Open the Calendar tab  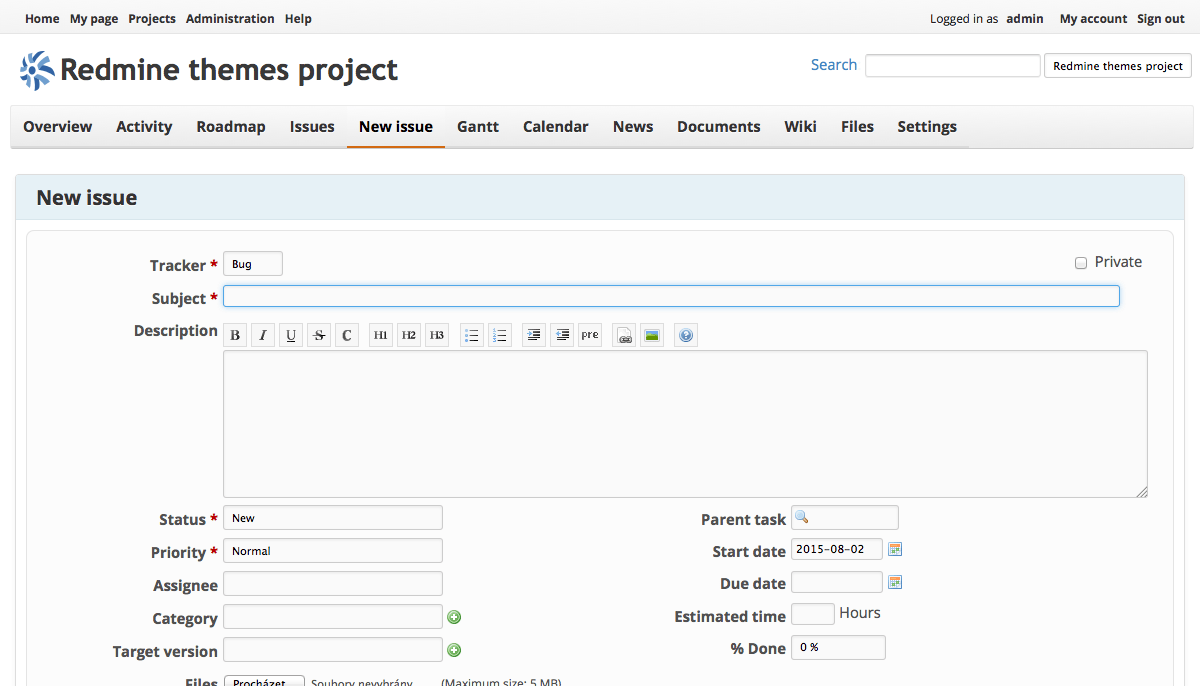click(x=556, y=127)
